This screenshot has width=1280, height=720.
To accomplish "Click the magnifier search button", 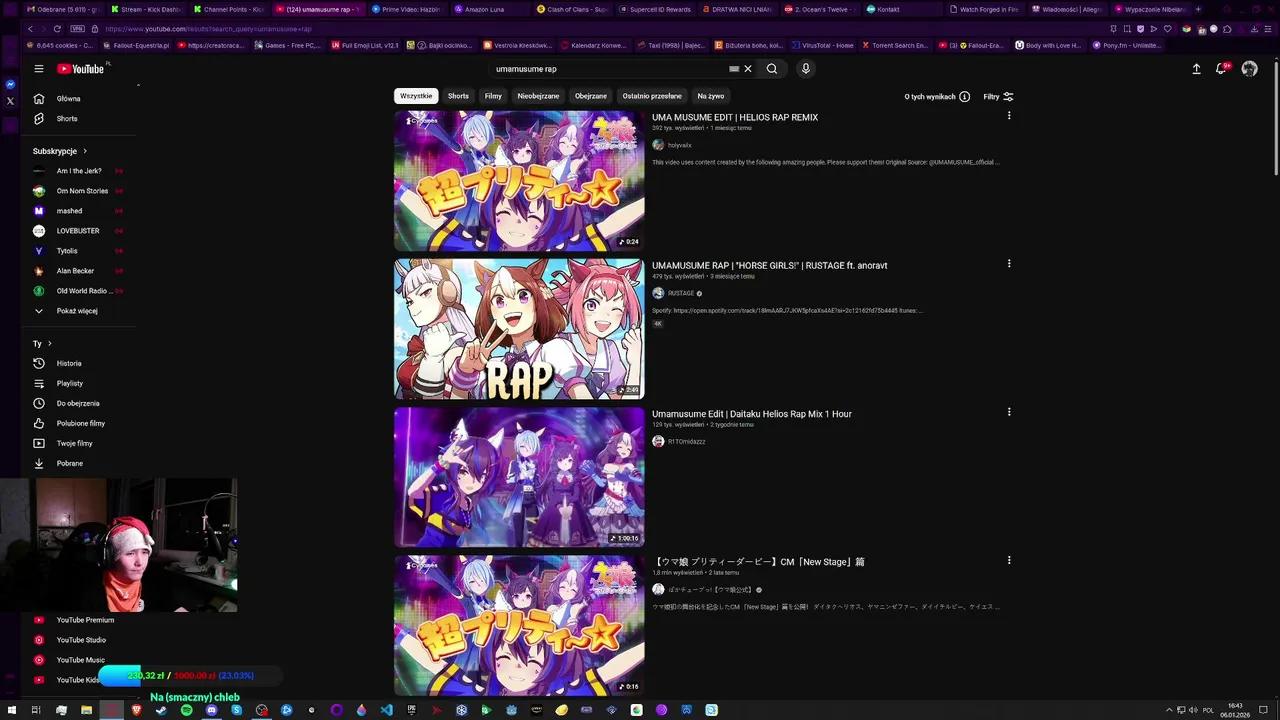I will (772, 69).
